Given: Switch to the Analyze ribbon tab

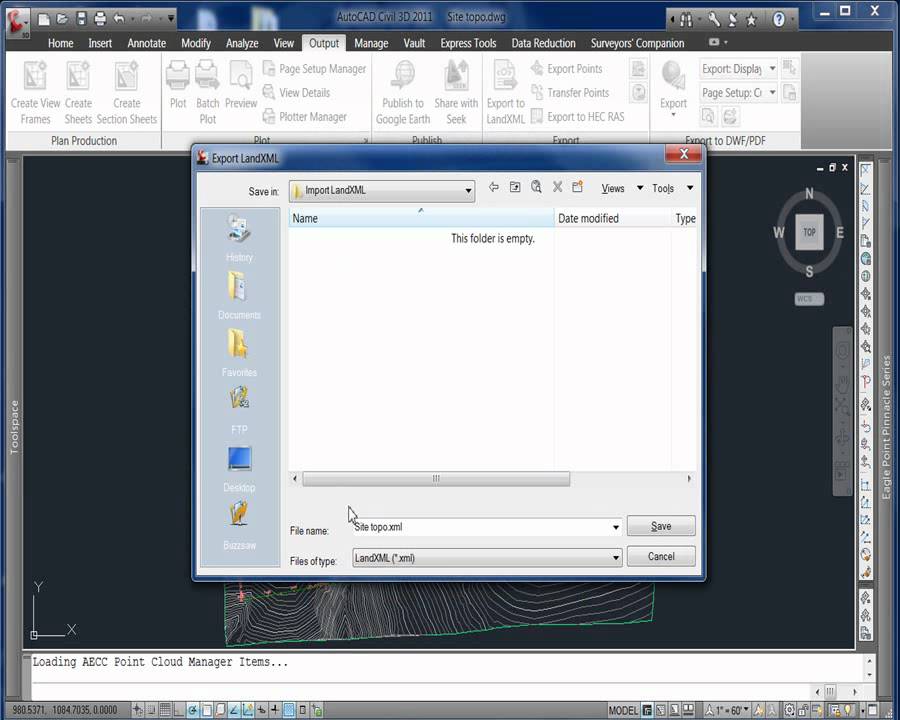Looking at the screenshot, I should point(242,43).
